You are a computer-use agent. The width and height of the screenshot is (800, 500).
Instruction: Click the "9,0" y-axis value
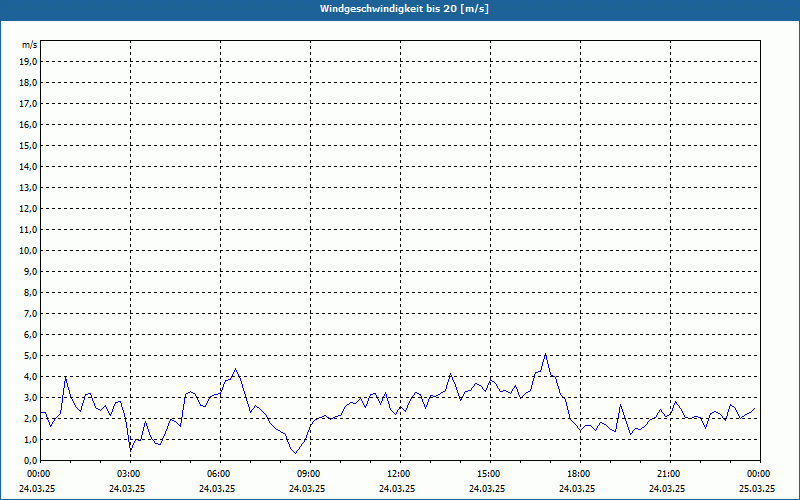coord(30,271)
